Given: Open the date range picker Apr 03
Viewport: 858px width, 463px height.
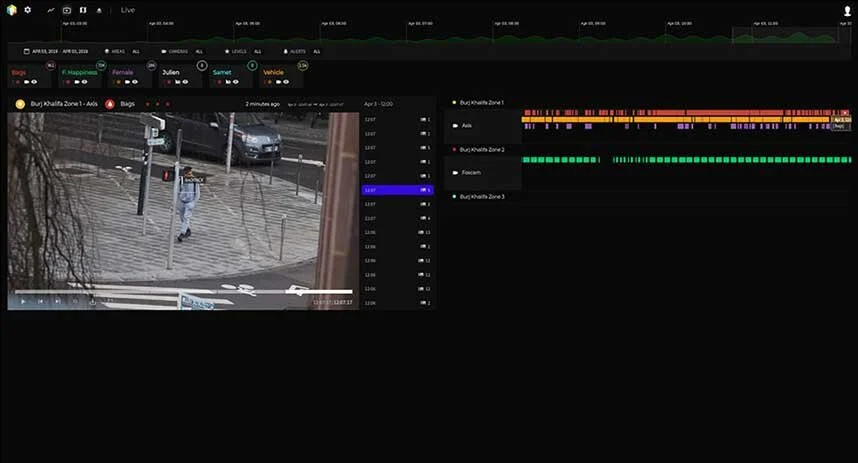Looking at the screenshot, I should [x=56, y=51].
